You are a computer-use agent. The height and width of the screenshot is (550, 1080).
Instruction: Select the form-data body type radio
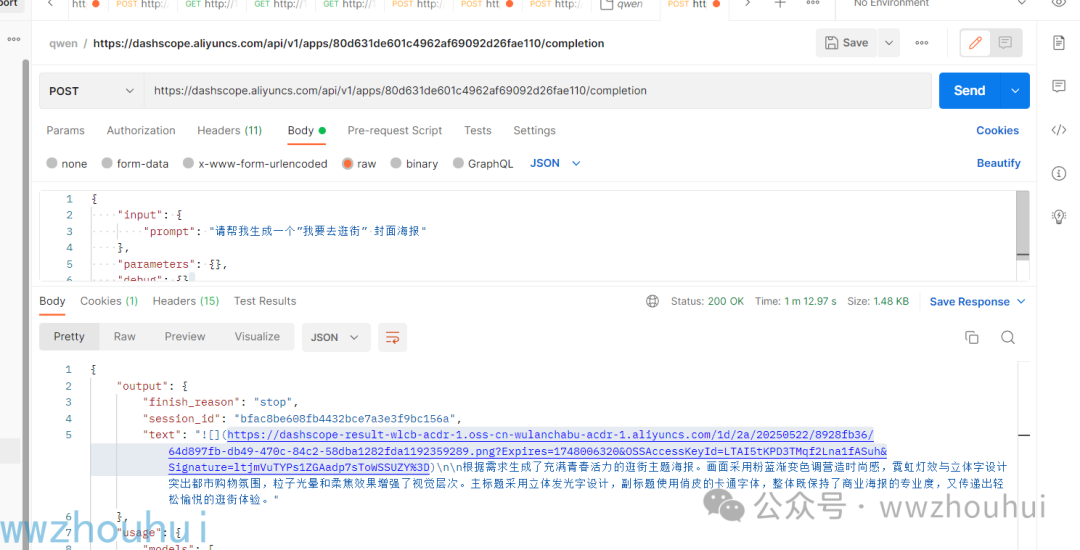(x=107, y=163)
